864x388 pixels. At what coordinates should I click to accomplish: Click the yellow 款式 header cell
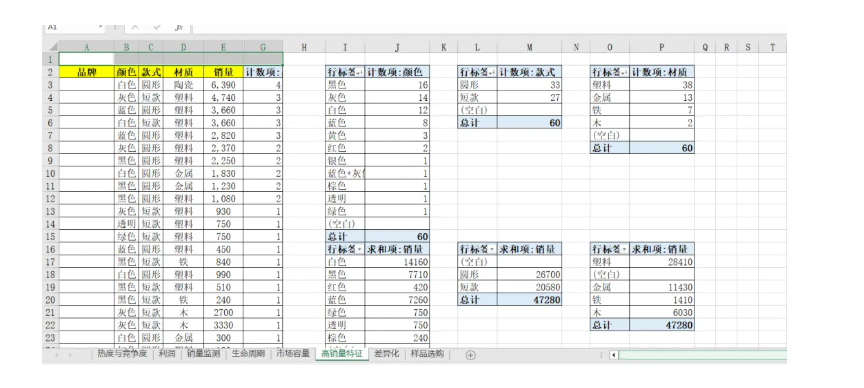pyautogui.click(x=151, y=72)
